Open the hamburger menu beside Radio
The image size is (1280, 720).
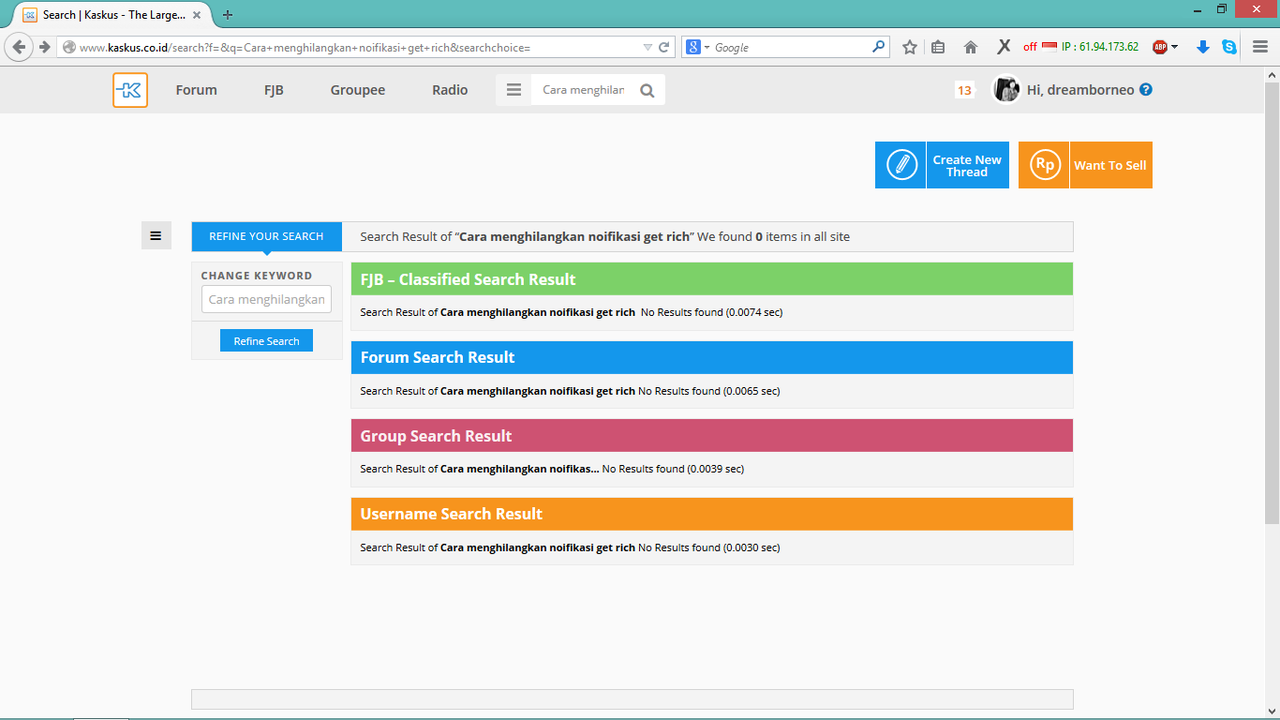click(x=514, y=90)
